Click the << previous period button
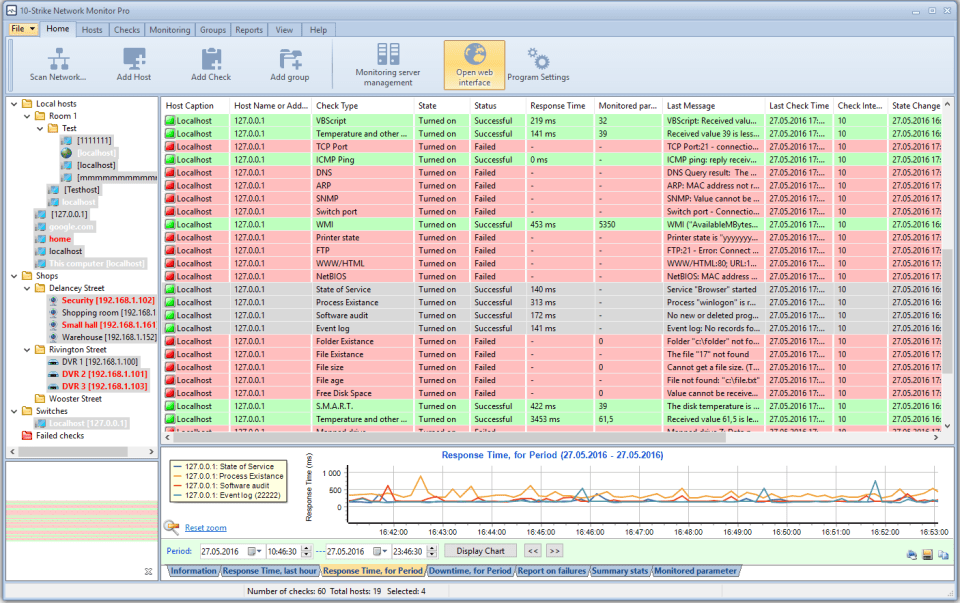The image size is (960, 603). click(533, 551)
